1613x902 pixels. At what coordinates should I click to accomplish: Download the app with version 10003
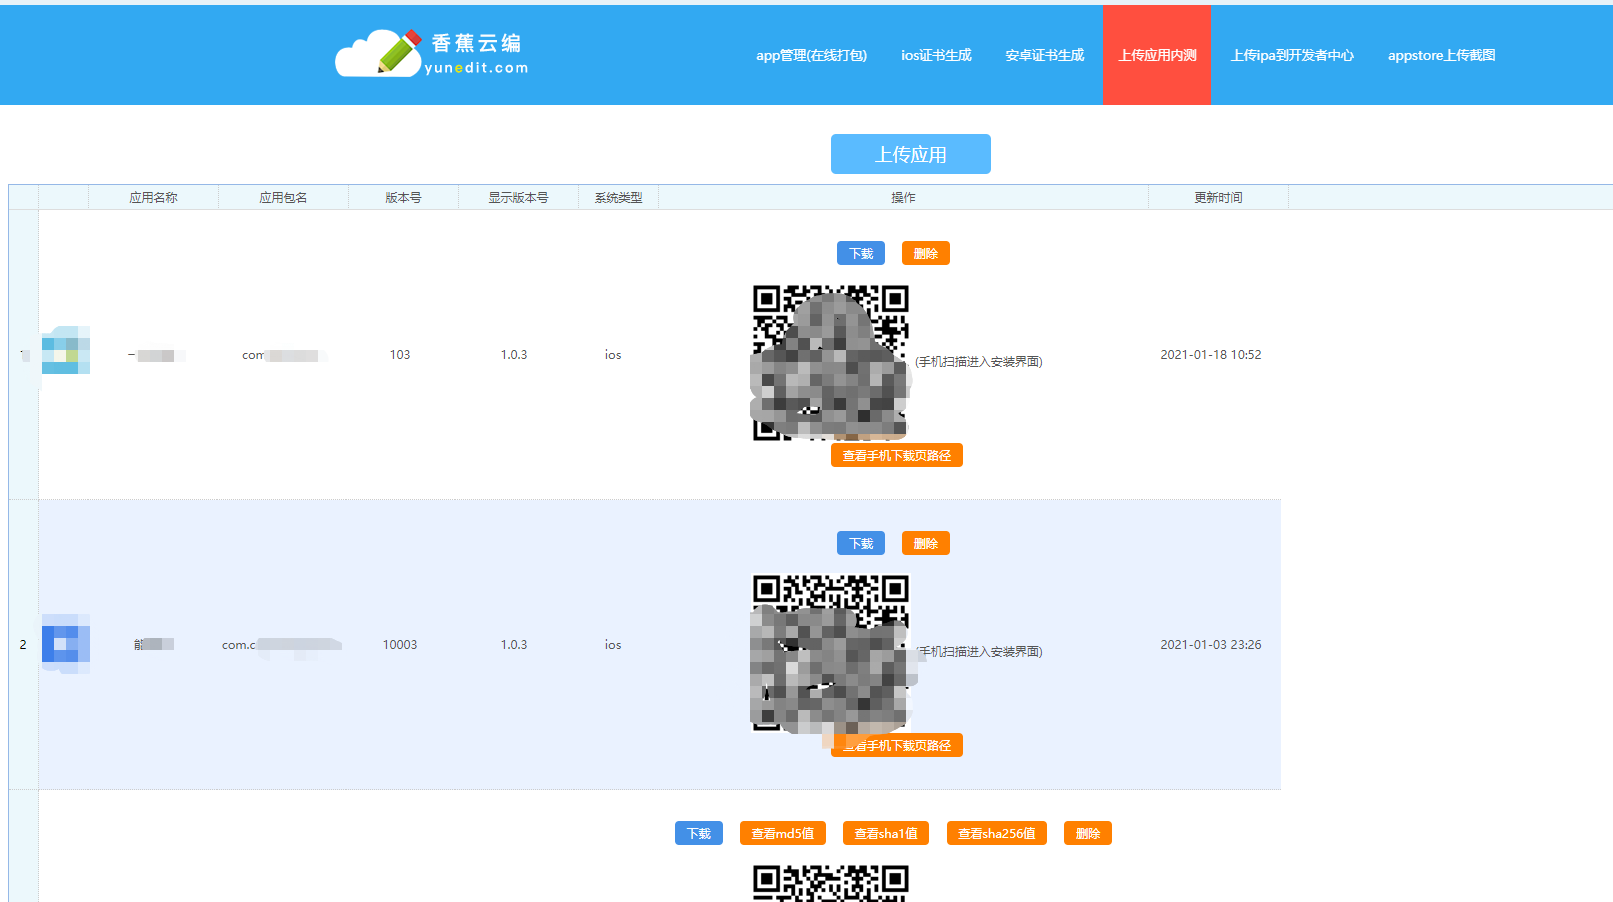[861, 543]
